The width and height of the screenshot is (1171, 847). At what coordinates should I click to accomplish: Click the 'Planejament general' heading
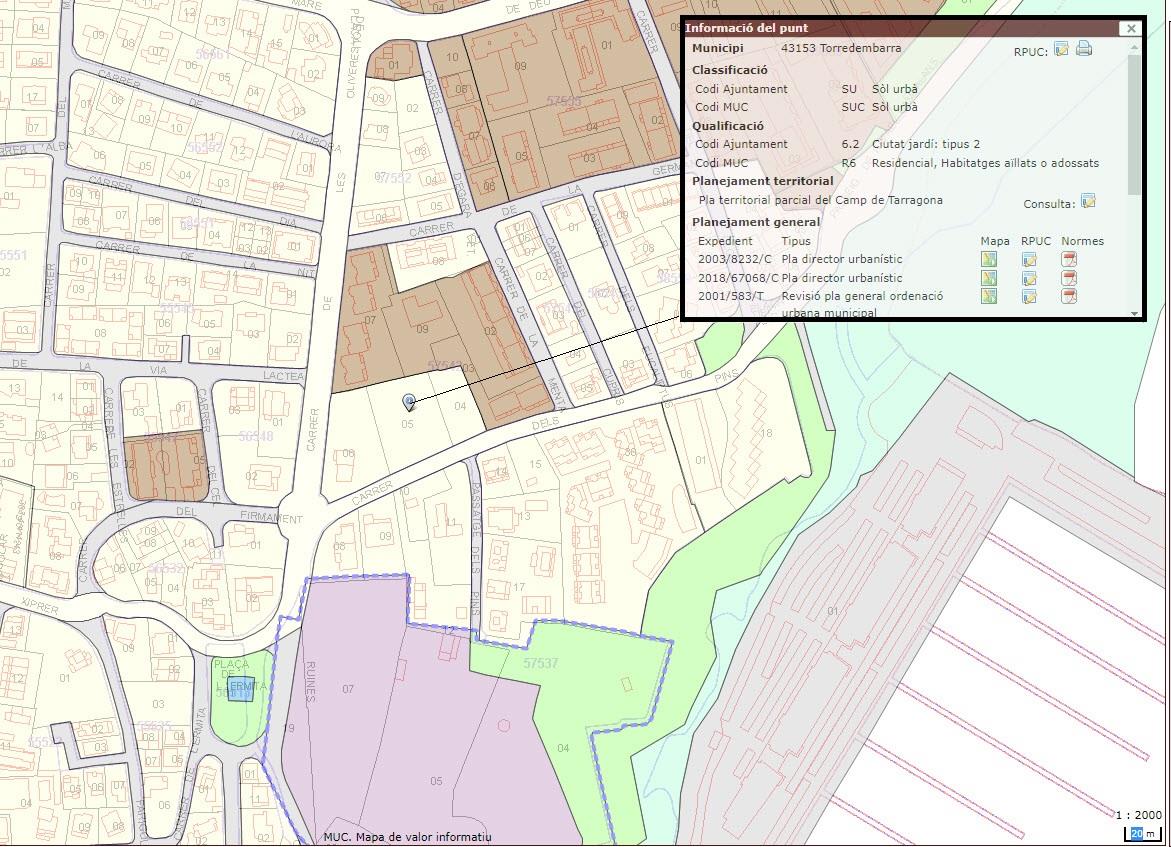pos(756,222)
